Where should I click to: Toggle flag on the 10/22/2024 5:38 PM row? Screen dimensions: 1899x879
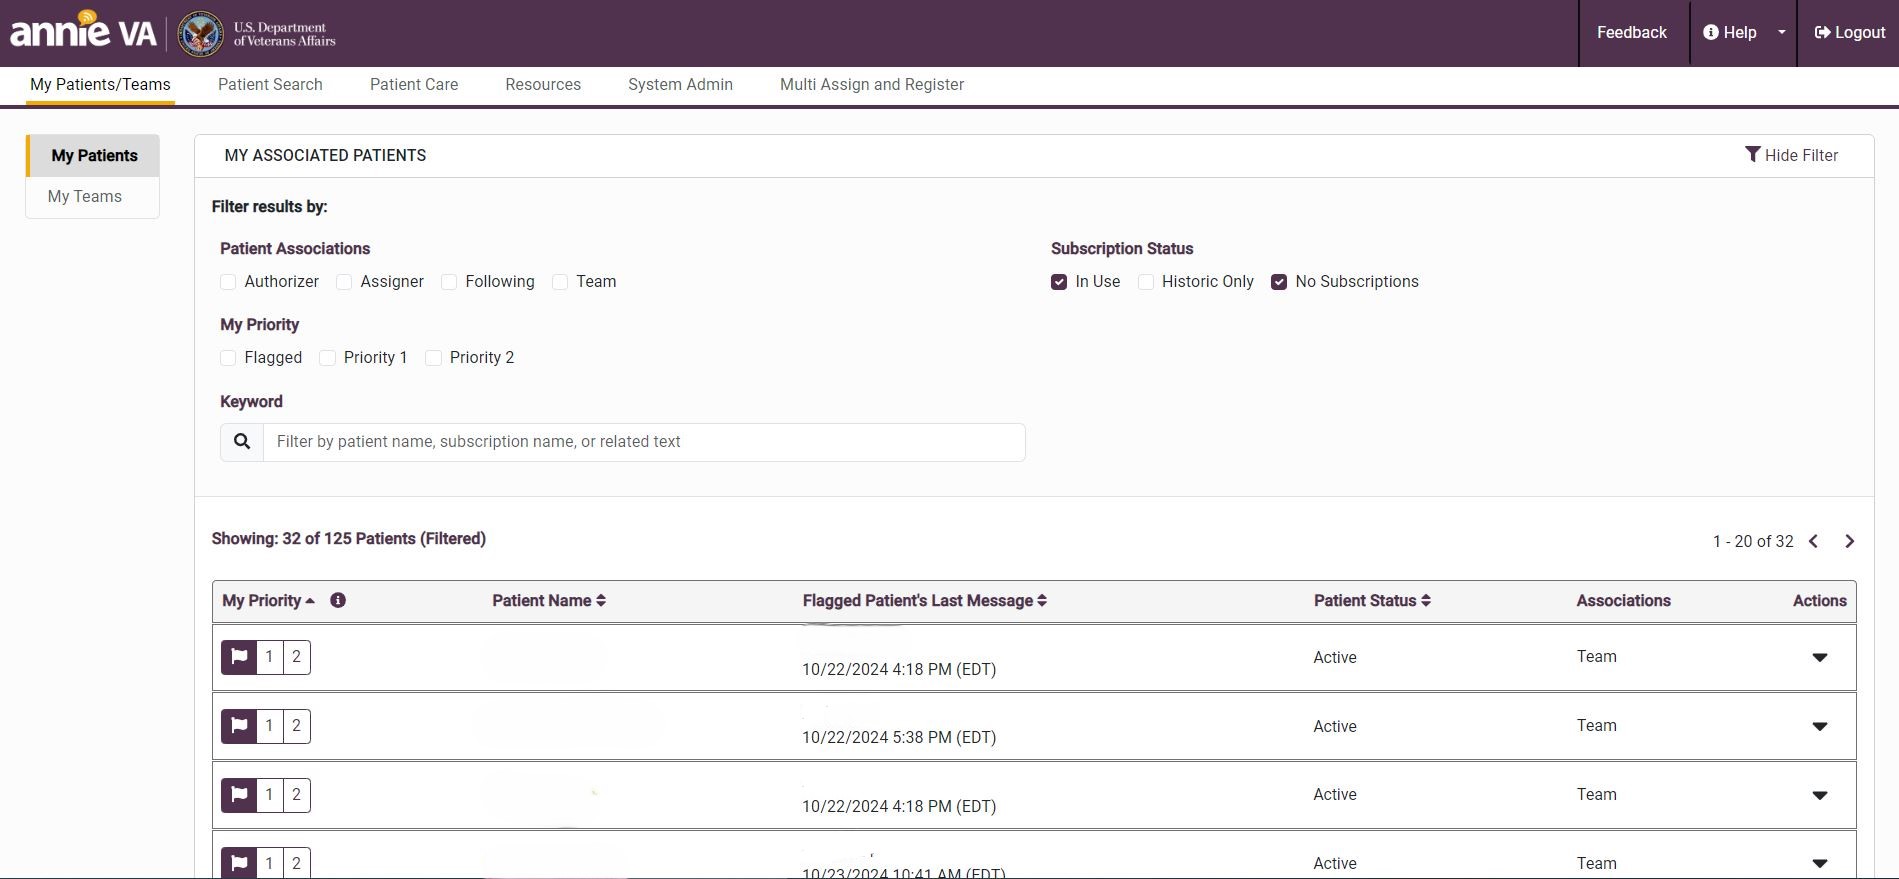[x=239, y=726]
